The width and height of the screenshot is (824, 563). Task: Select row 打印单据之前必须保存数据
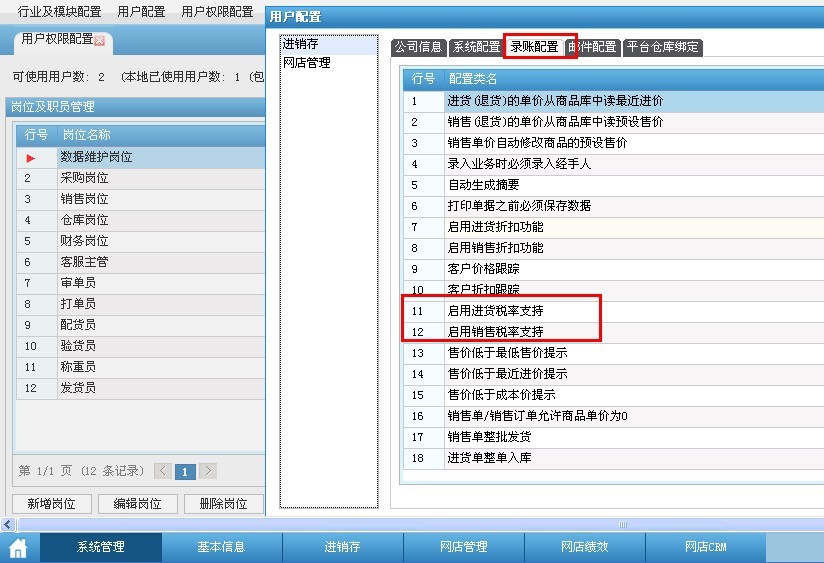tap(614, 207)
